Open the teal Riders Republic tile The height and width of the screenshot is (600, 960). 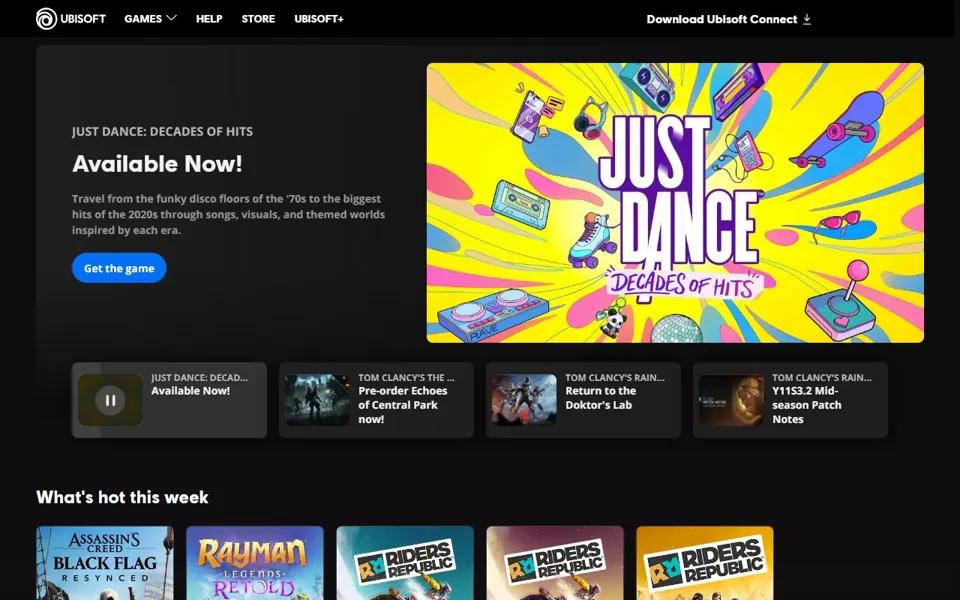click(405, 563)
